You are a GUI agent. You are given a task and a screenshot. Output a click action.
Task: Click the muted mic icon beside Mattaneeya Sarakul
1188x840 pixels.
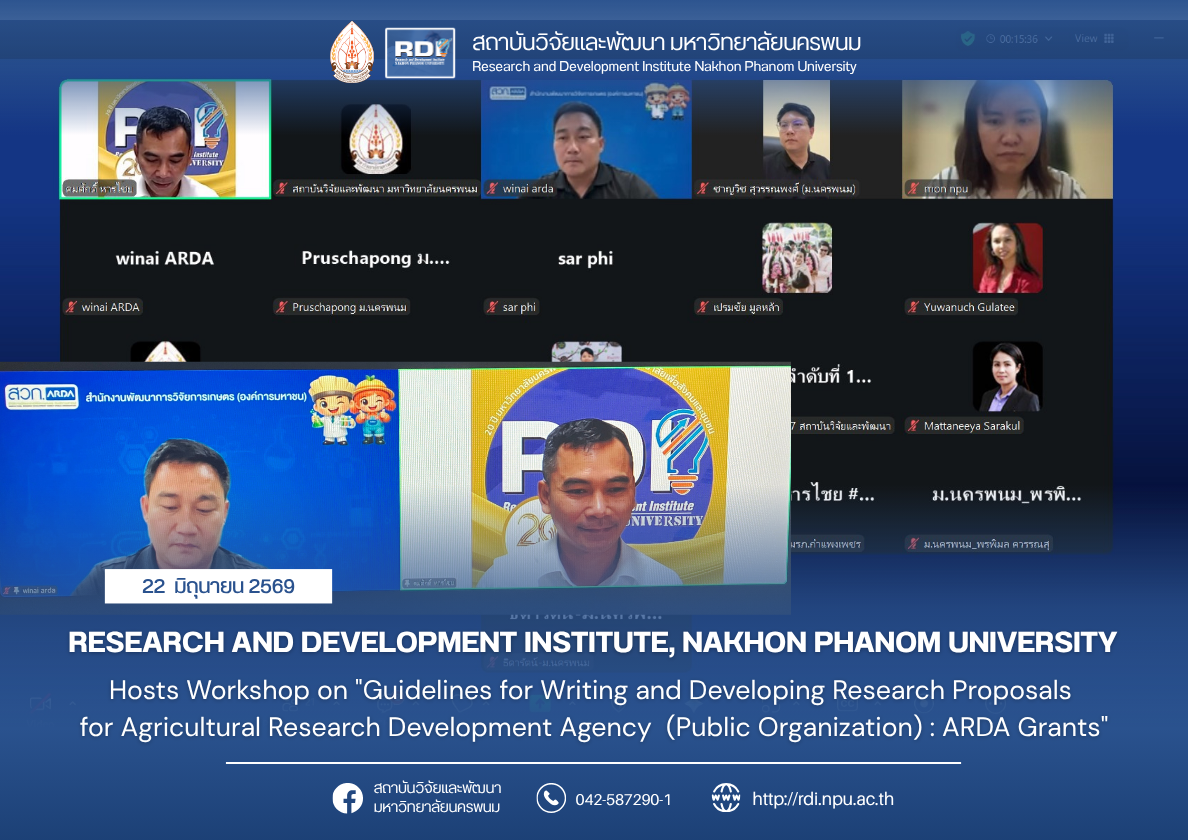[x=914, y=426]
